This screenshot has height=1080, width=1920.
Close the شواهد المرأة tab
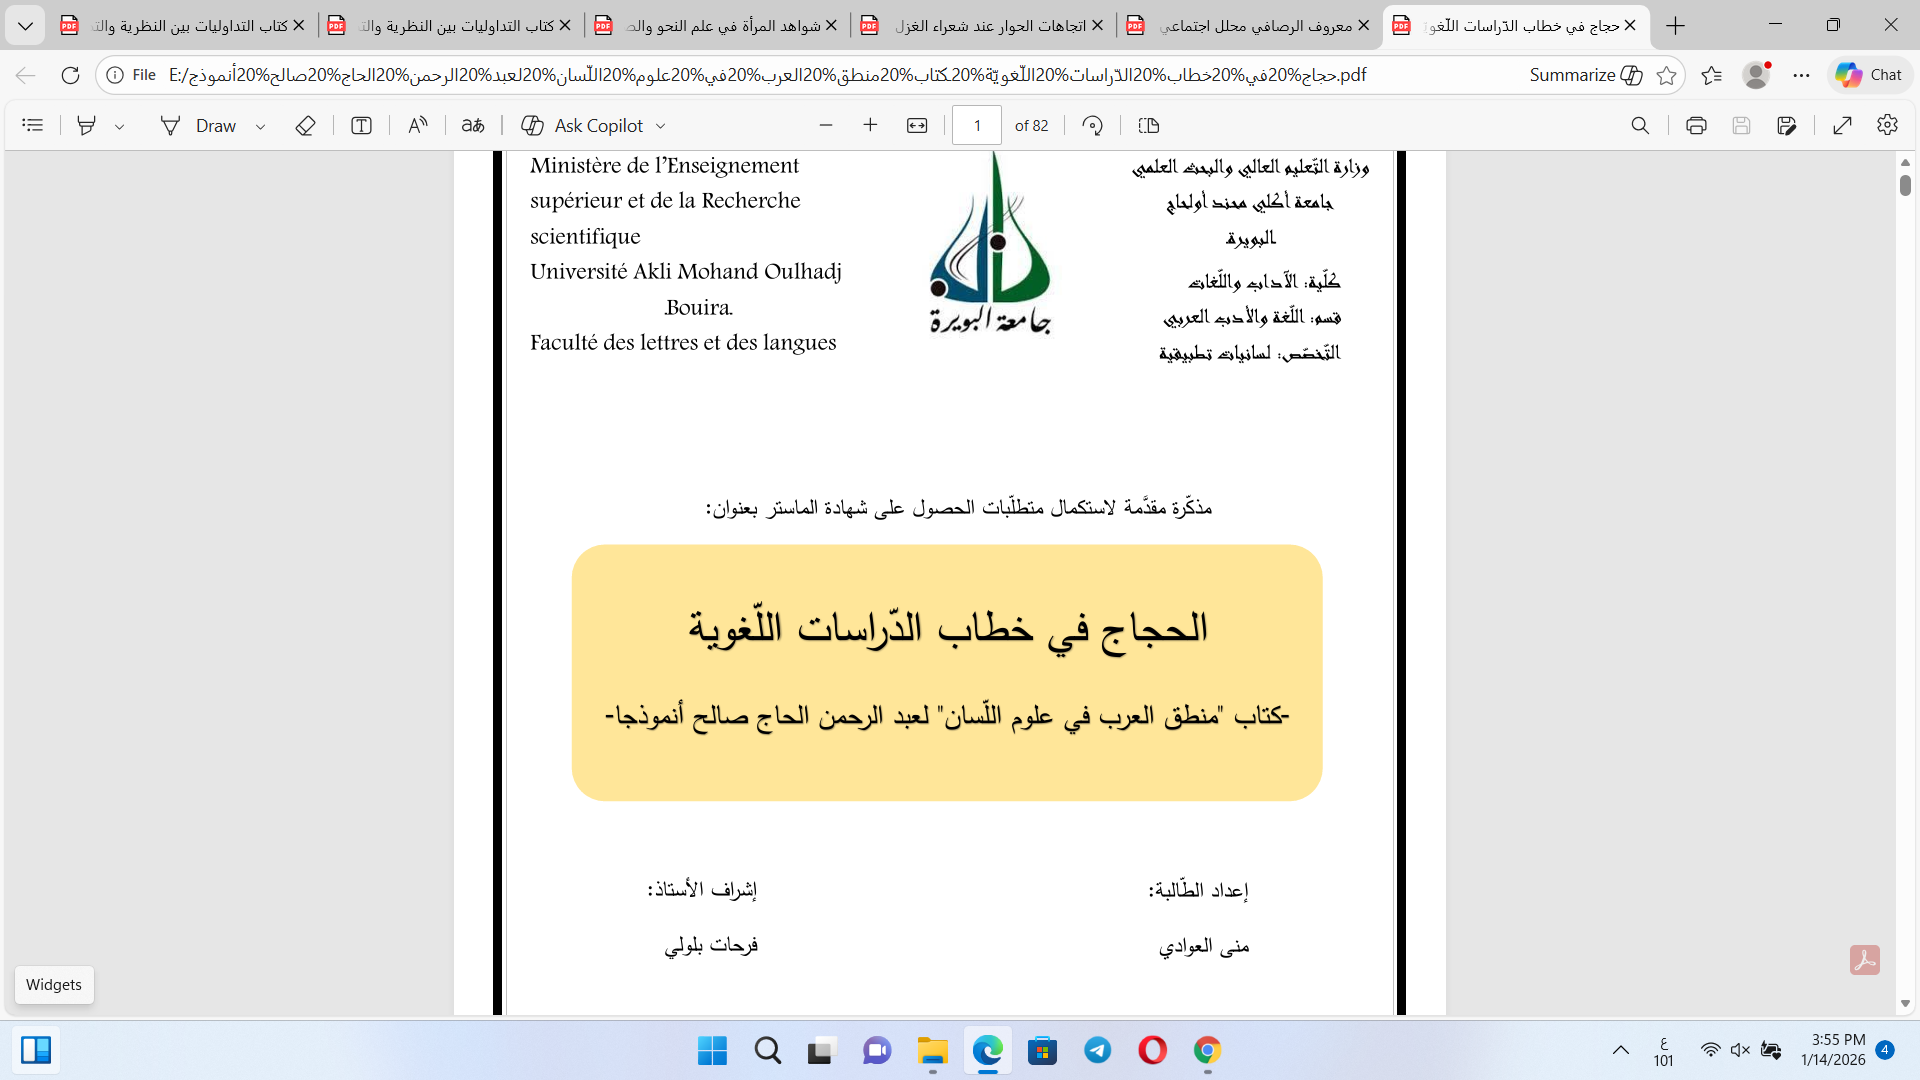pos(831,25)
